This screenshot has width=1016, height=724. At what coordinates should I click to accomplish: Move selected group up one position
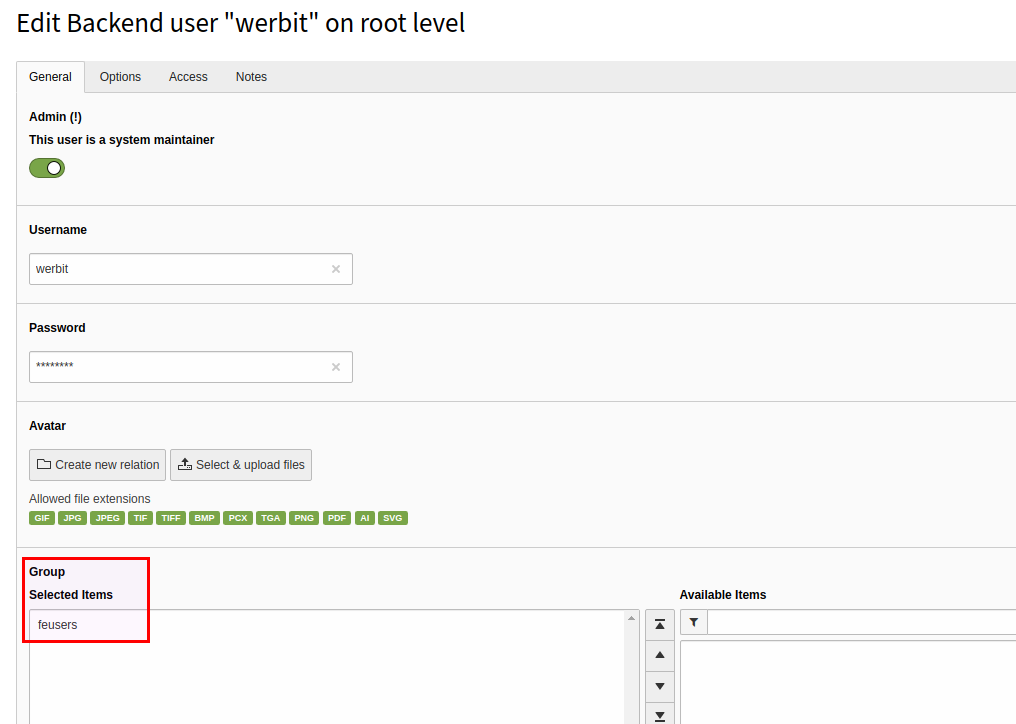pos(660,656)
